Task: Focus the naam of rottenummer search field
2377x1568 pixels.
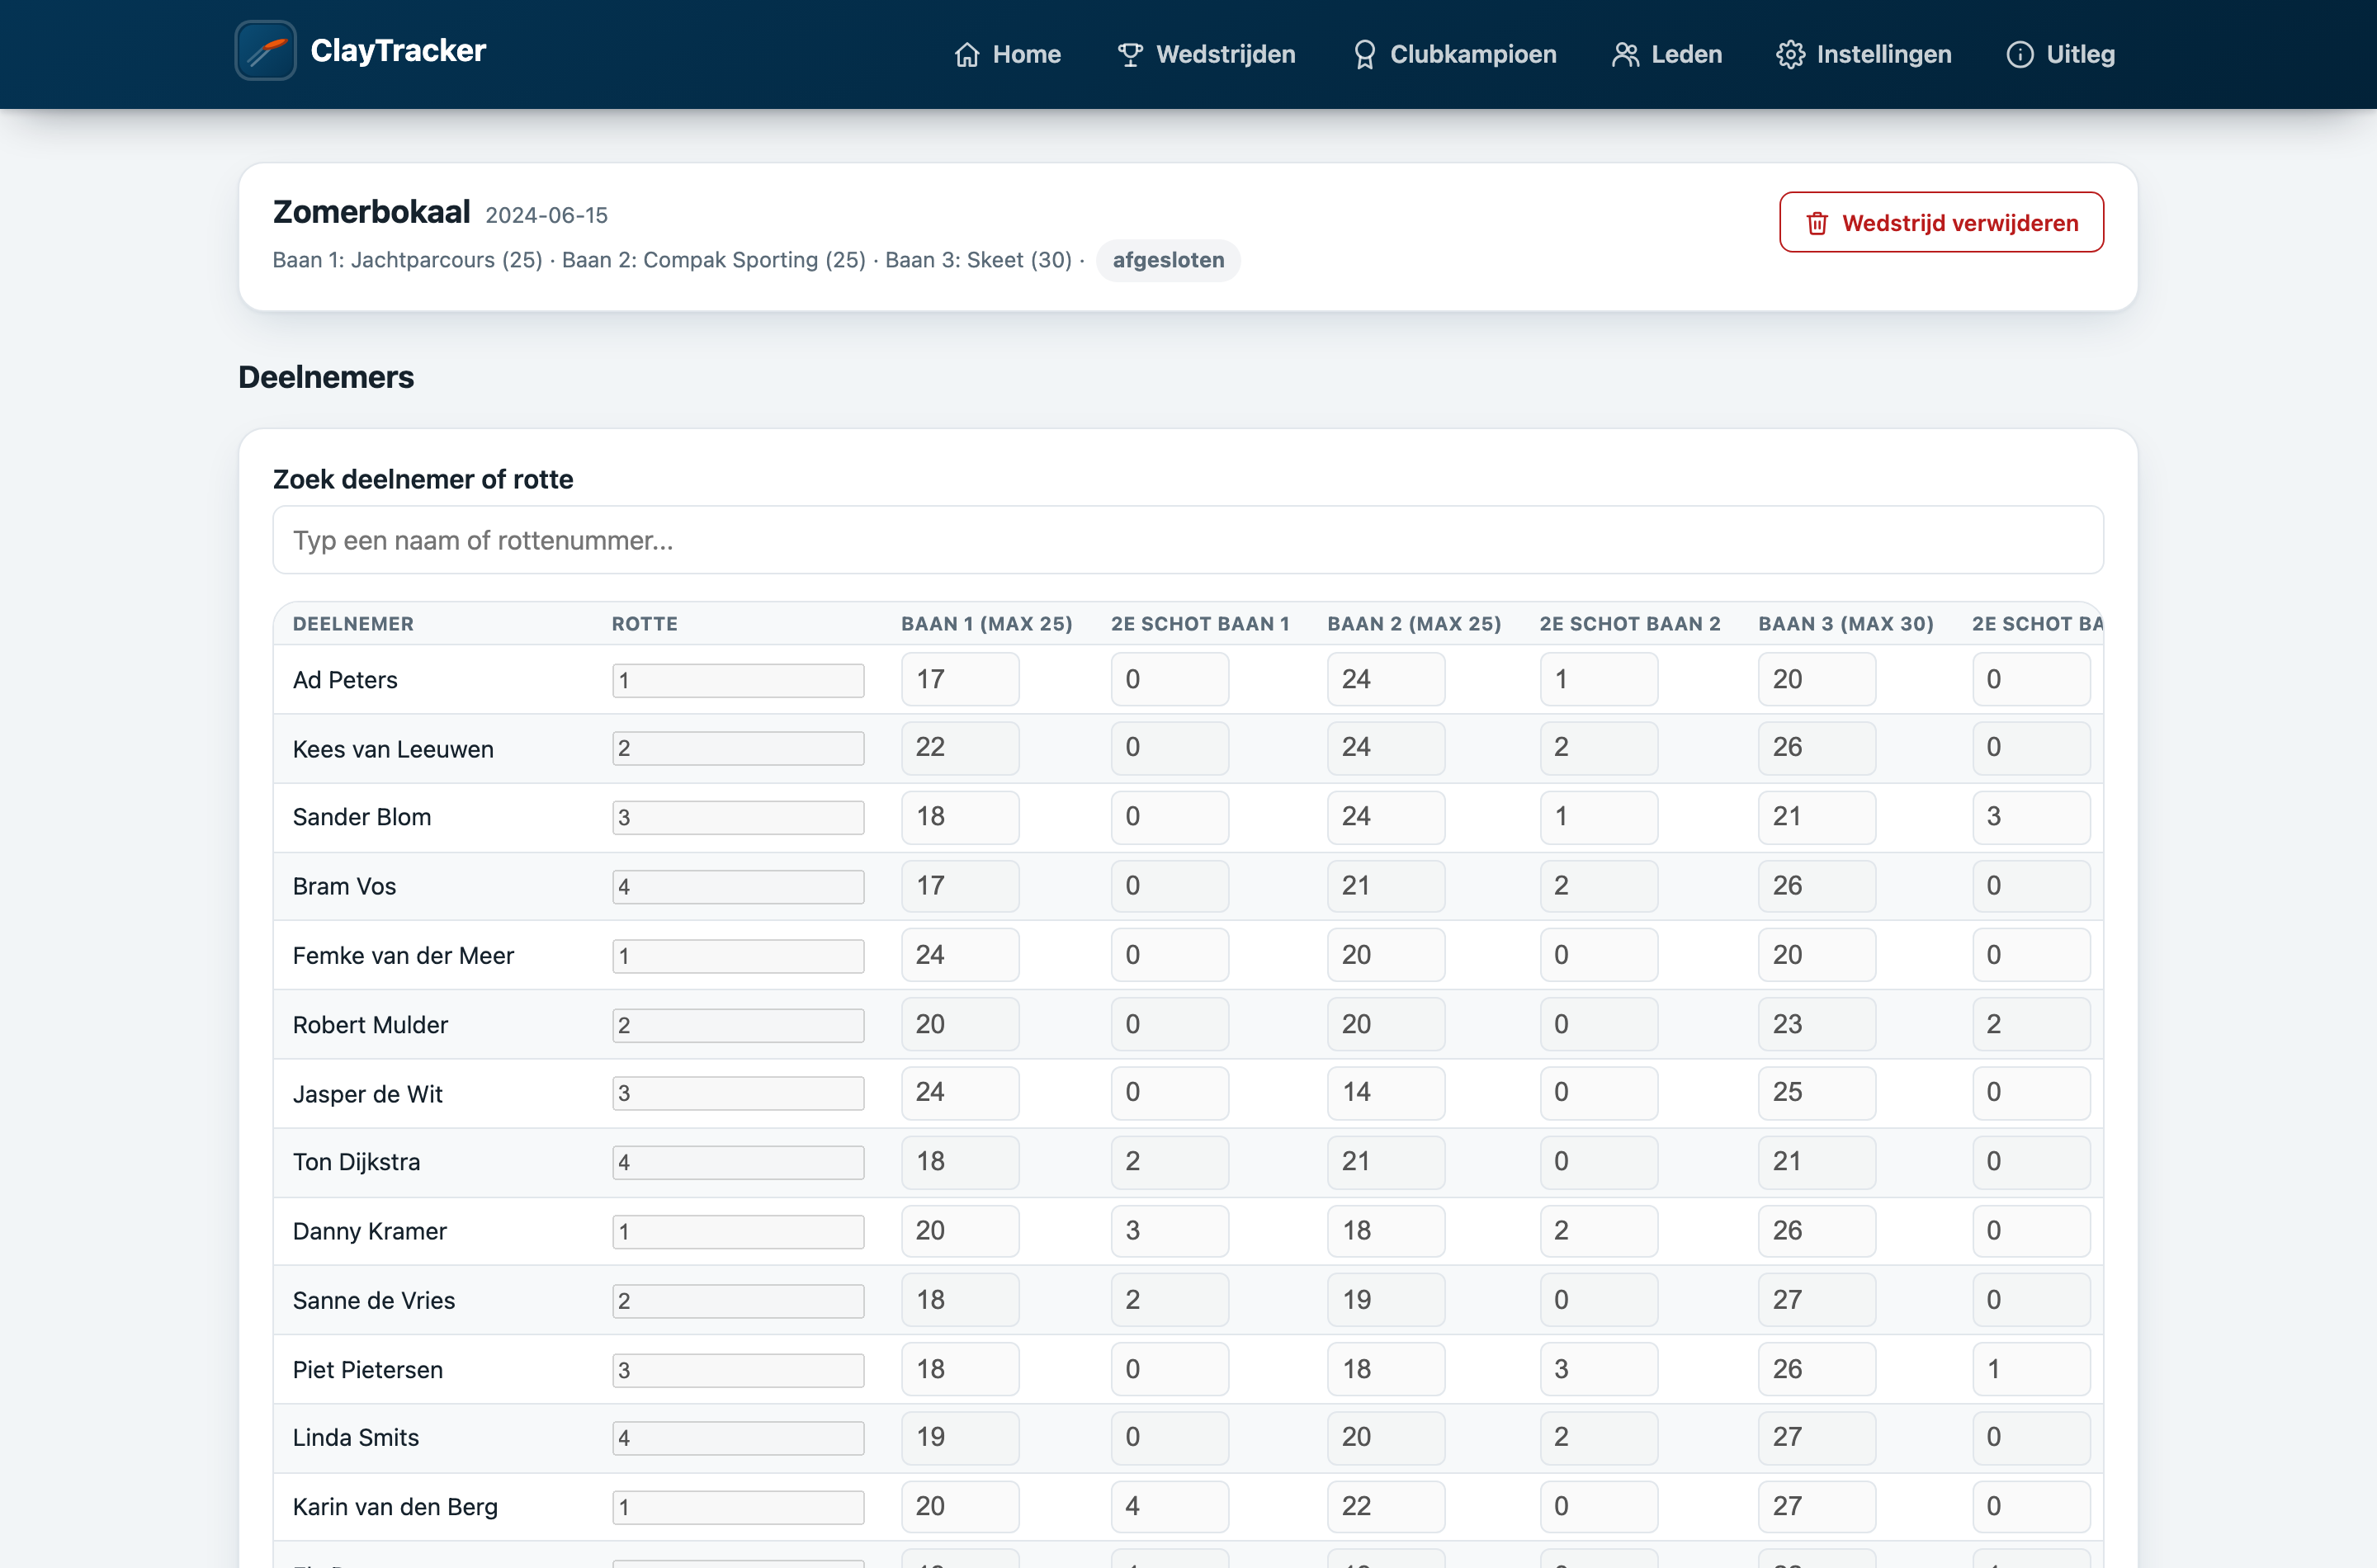Action: tap(1188, 540)
